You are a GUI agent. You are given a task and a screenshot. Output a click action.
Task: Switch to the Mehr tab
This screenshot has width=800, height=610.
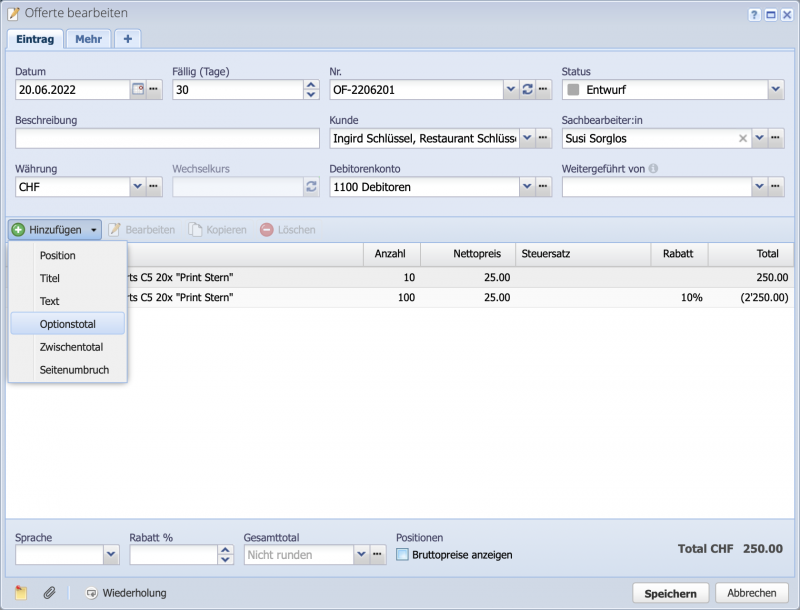[x=89, y=41]
